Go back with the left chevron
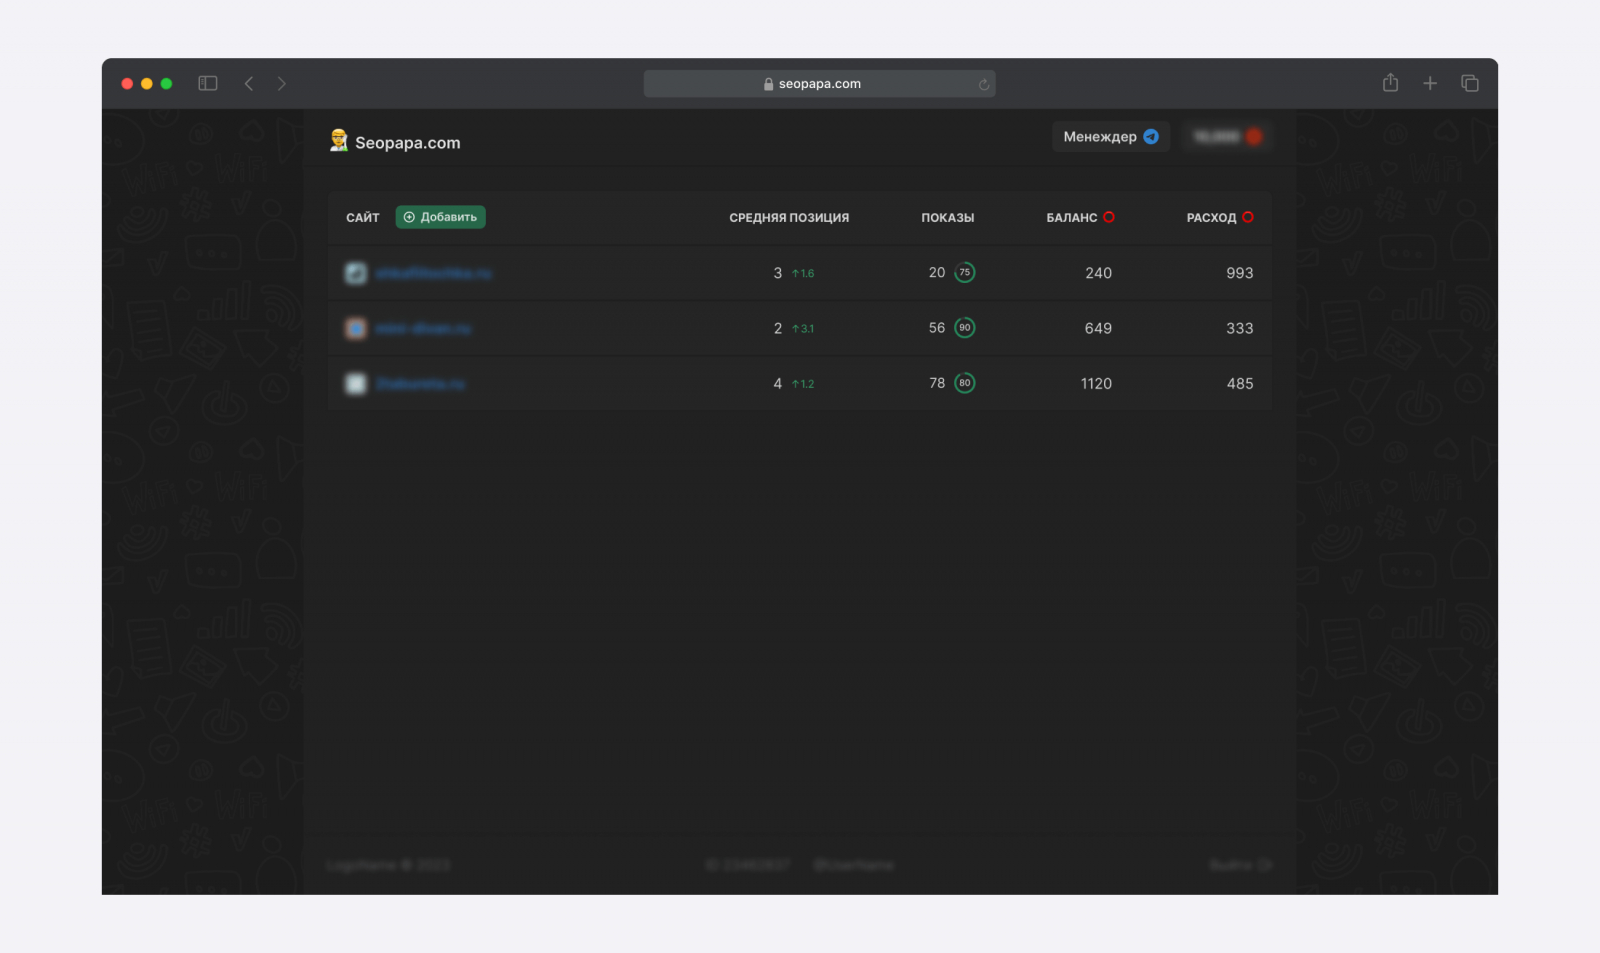This screenshot has height=953, width=1600. [x=249, y=84]
